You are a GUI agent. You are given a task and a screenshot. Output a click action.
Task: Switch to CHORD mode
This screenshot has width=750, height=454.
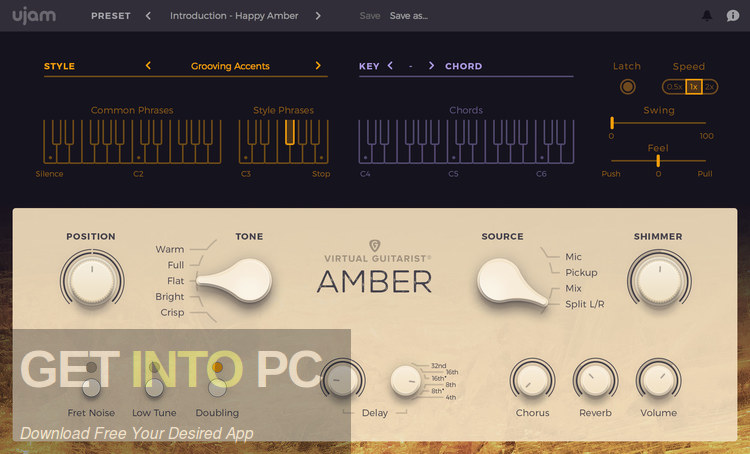463,66
